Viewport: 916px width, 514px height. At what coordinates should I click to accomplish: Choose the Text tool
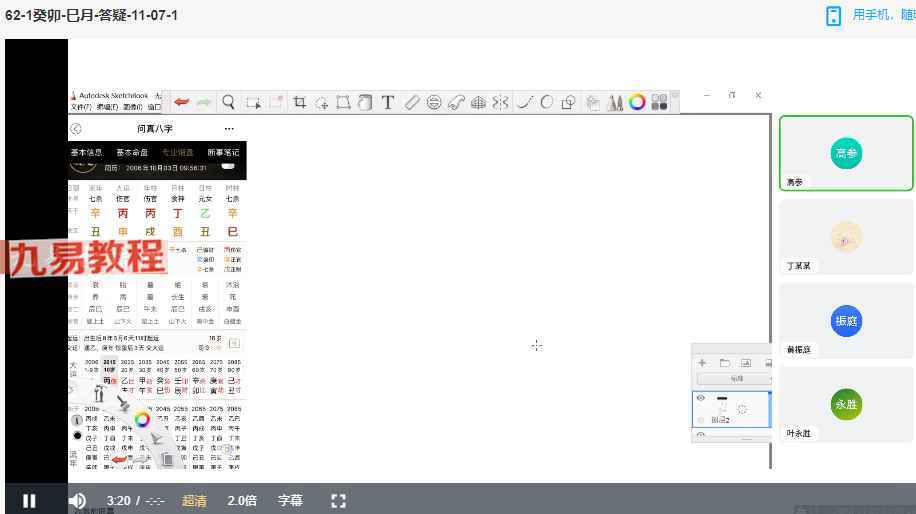pyautogui.click(x=388, y=102)
